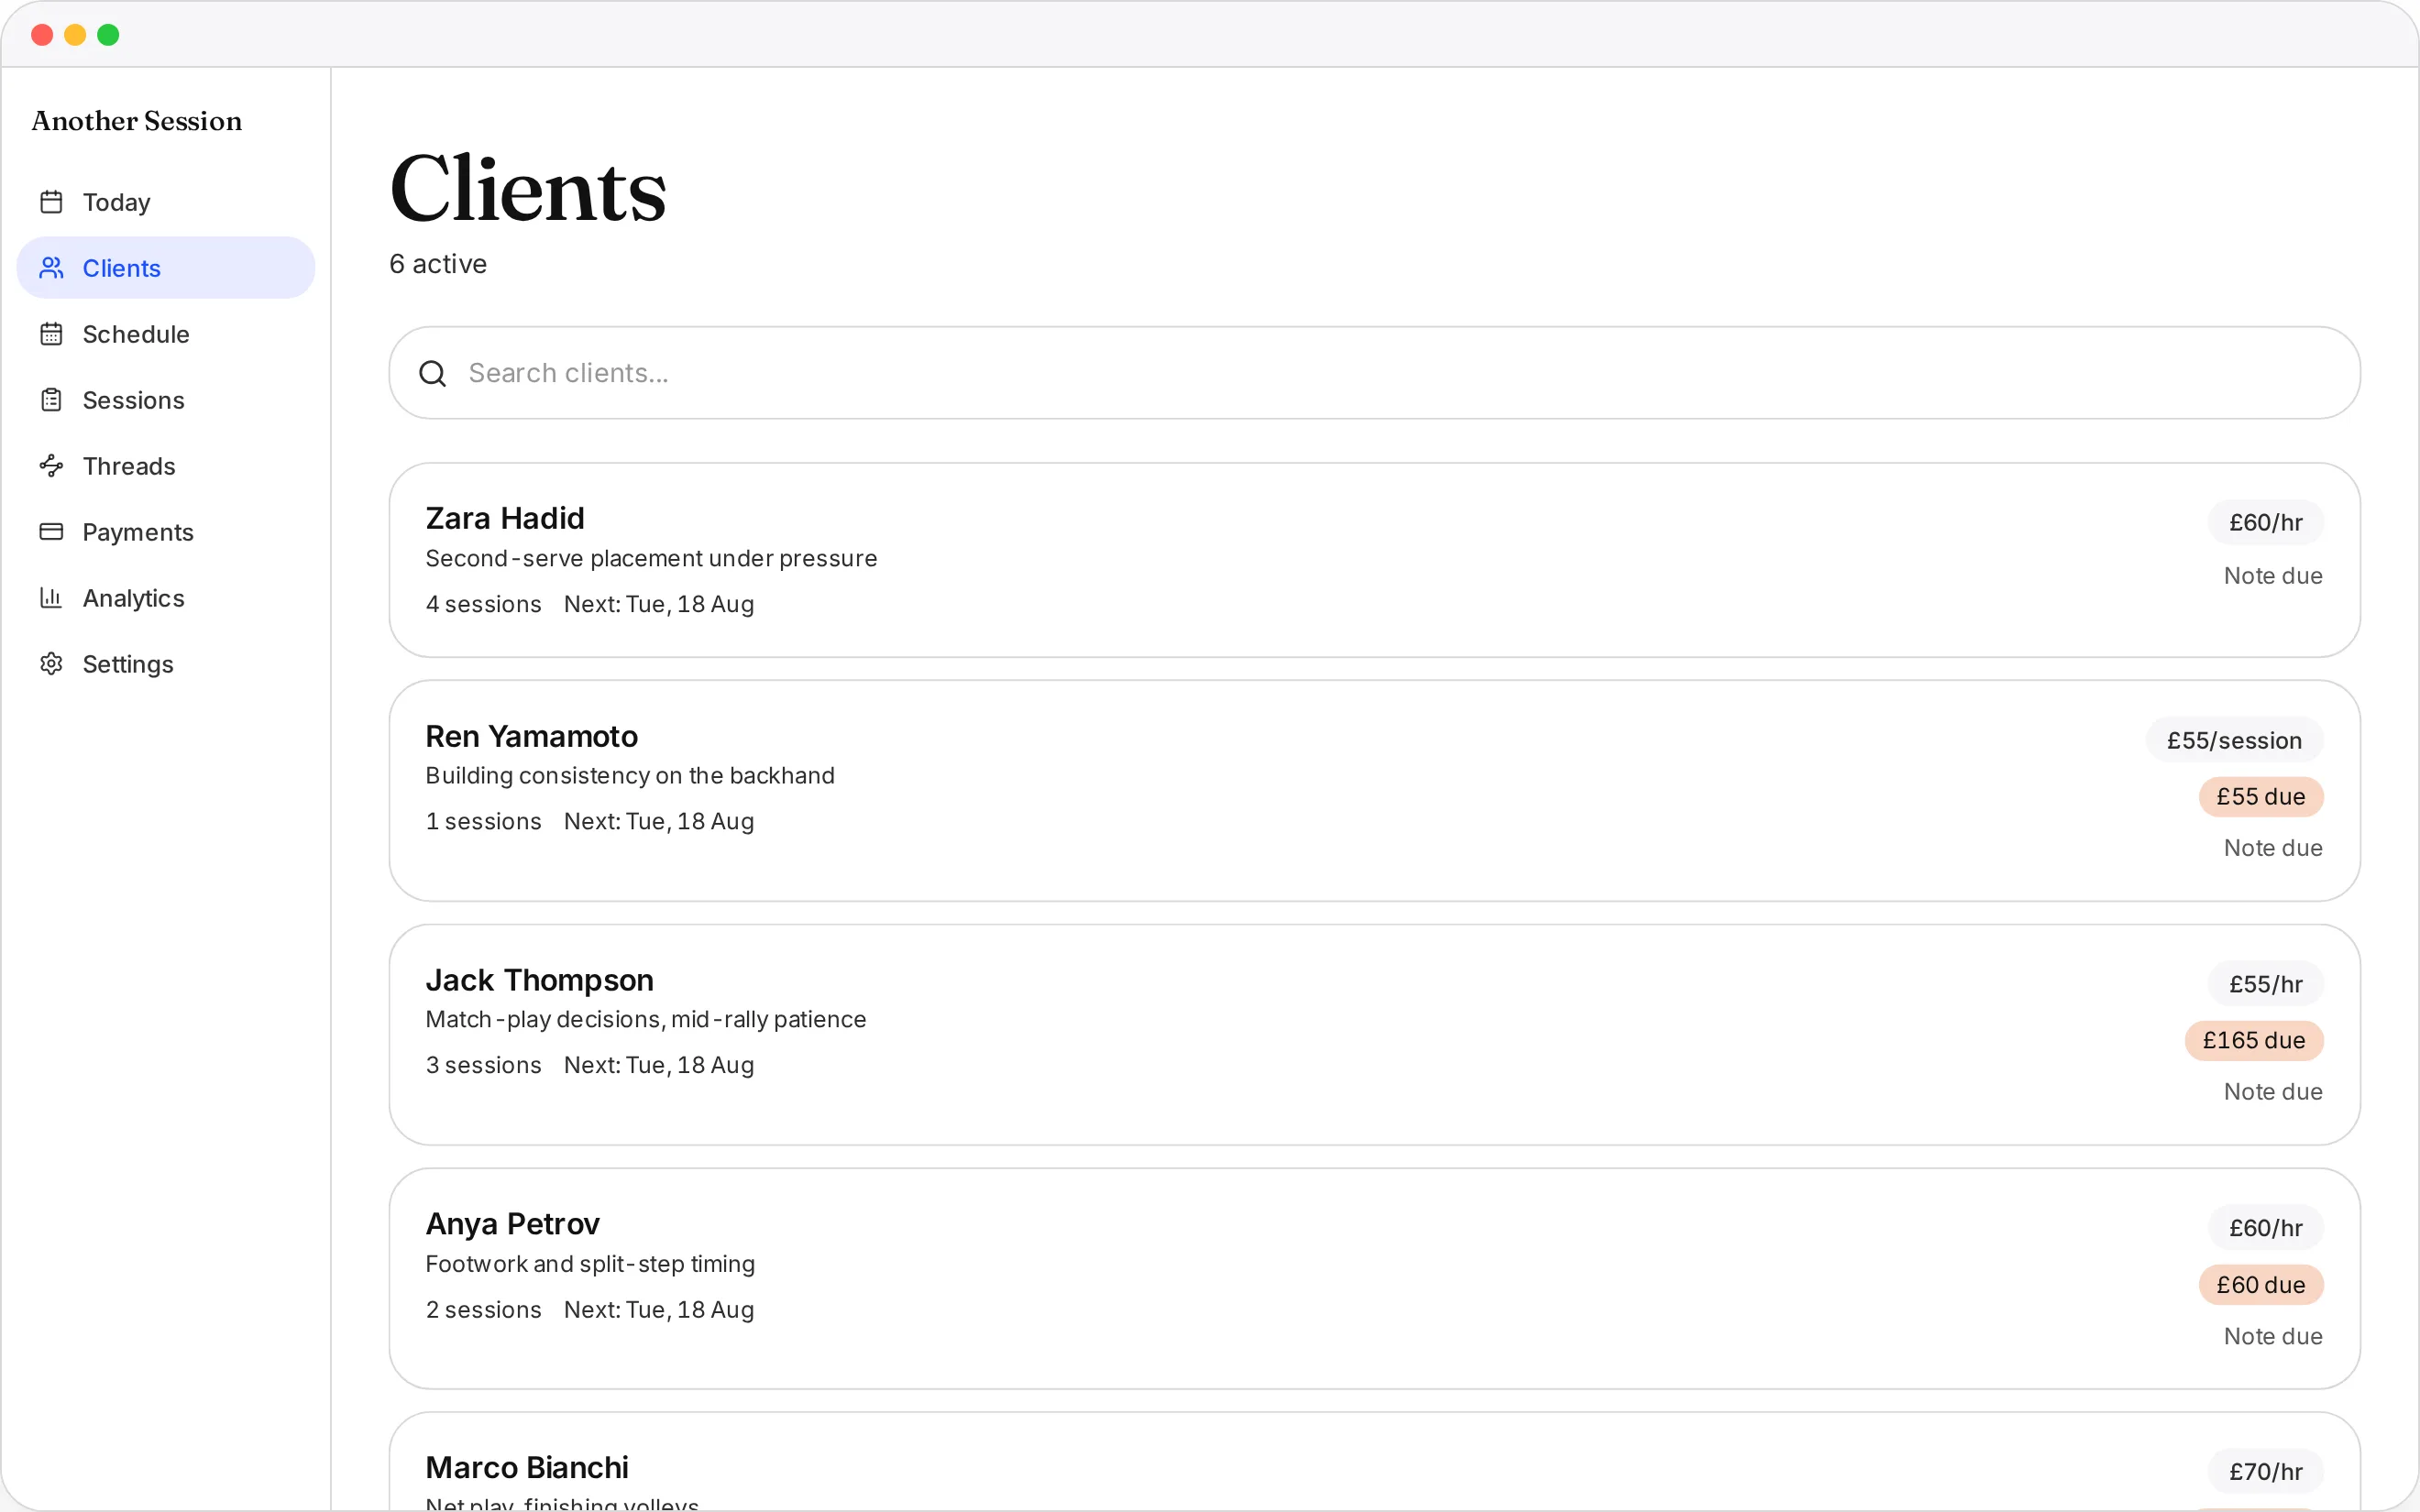Click the Settings gear icon
Screen dimensions: 2420x1512
pyautogui.click(x=51, y=664)
